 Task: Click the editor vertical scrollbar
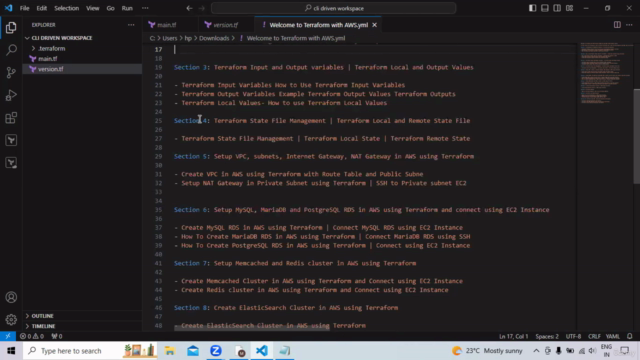click(x=636, y=136)
